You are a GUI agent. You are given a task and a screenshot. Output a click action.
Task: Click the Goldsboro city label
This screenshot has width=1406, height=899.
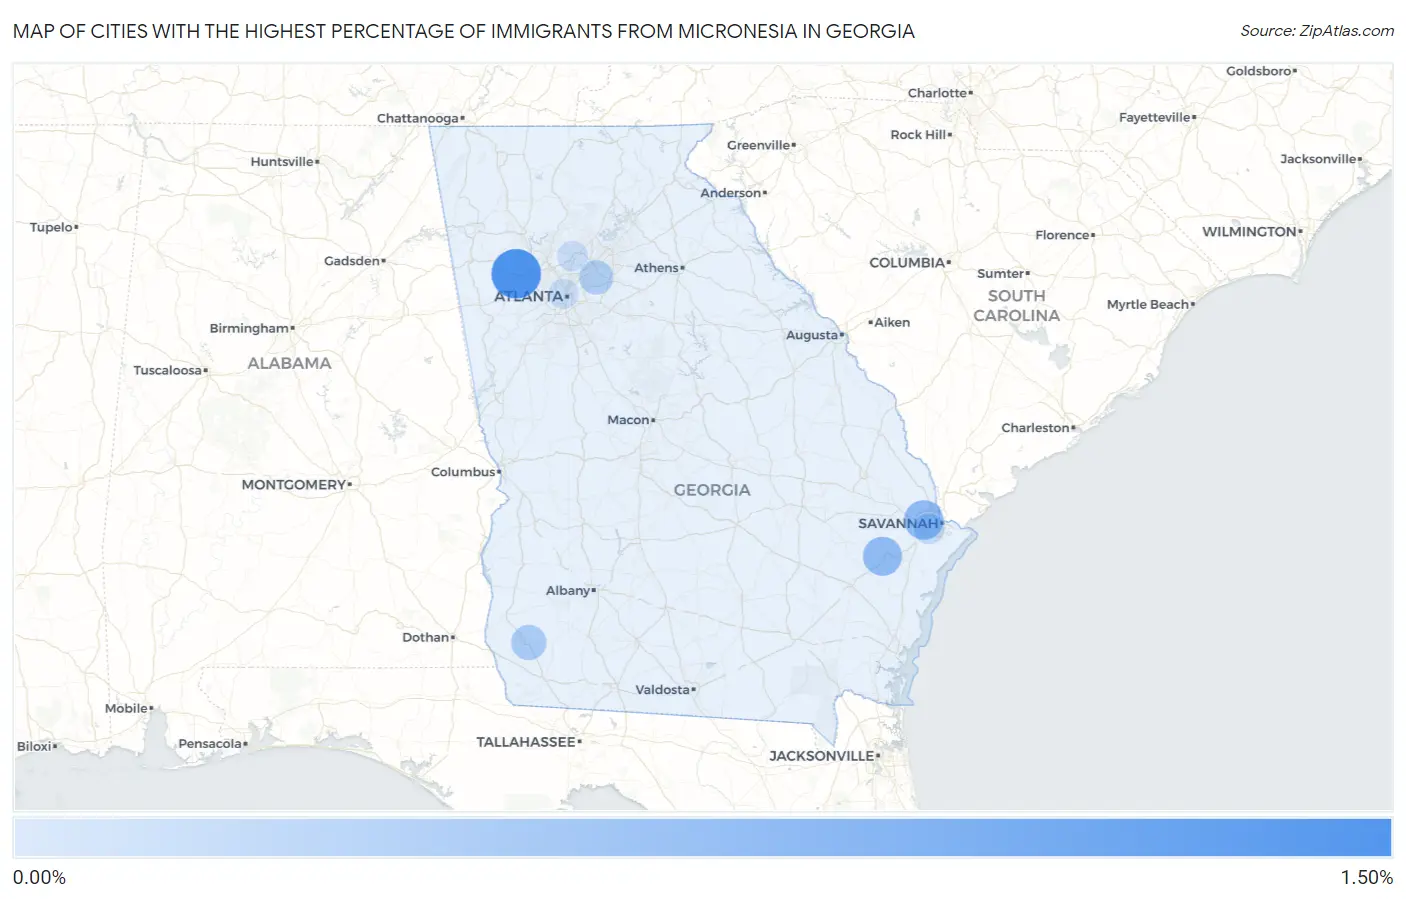pos(1258,72)
